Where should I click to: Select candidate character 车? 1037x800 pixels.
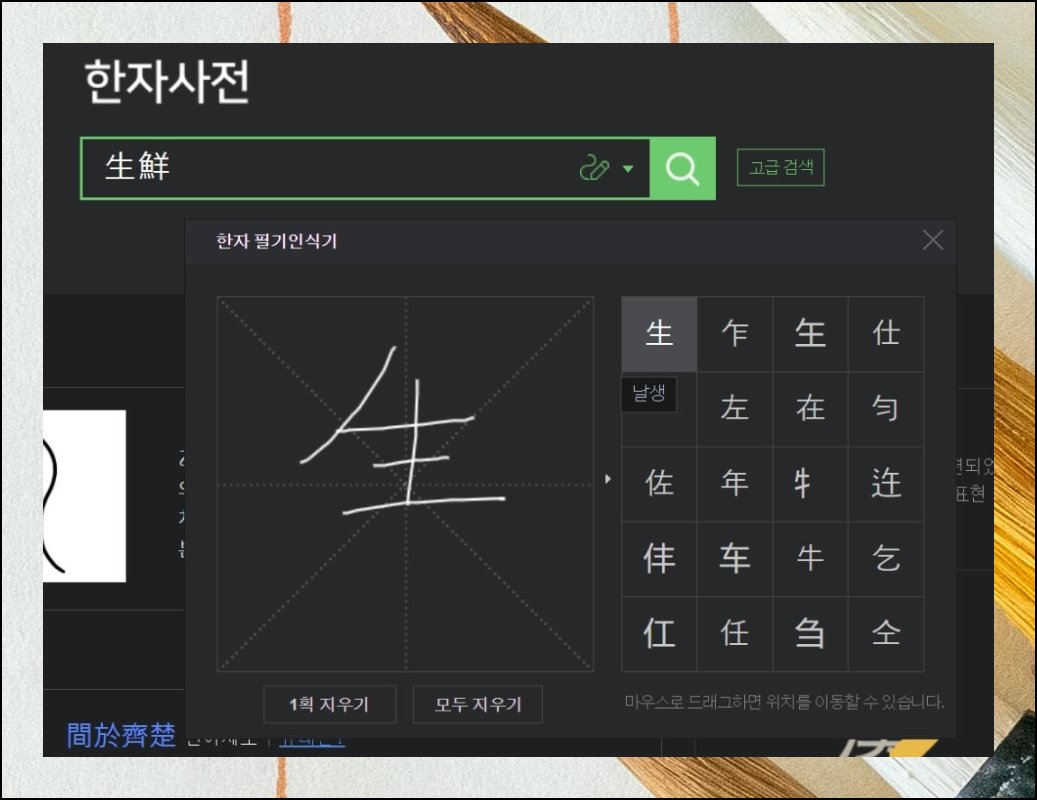click(735, 559)
